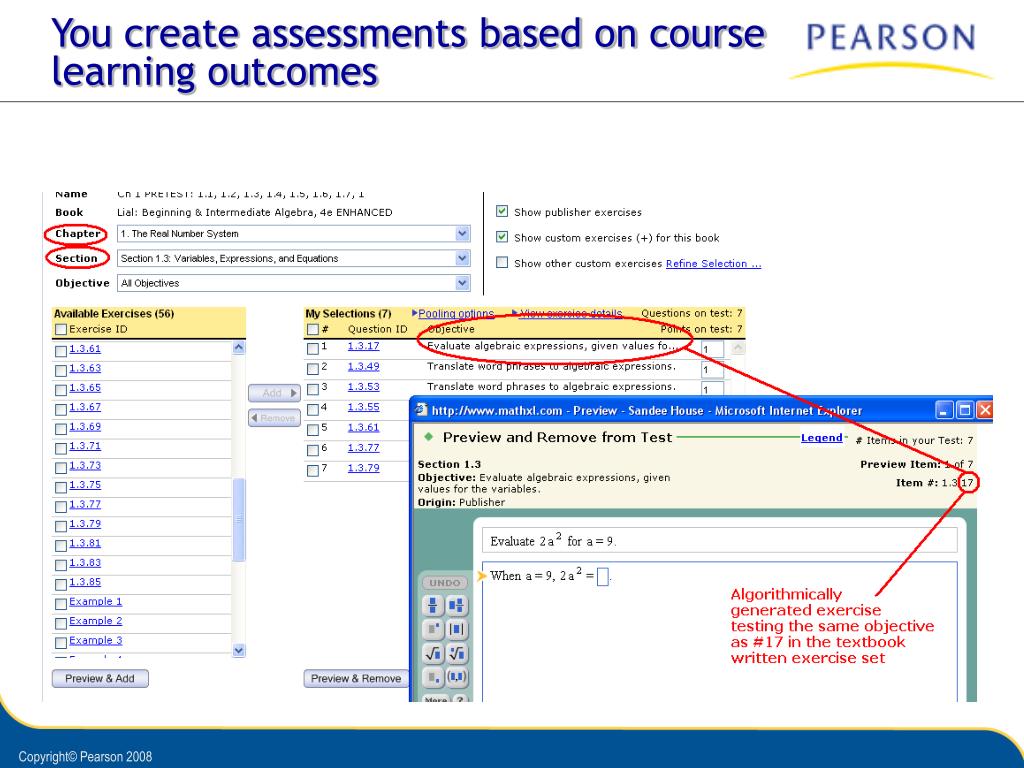
Task: Open exercise link 1.3.83 in Available Exercises
Action: click(x=85, y=562)
